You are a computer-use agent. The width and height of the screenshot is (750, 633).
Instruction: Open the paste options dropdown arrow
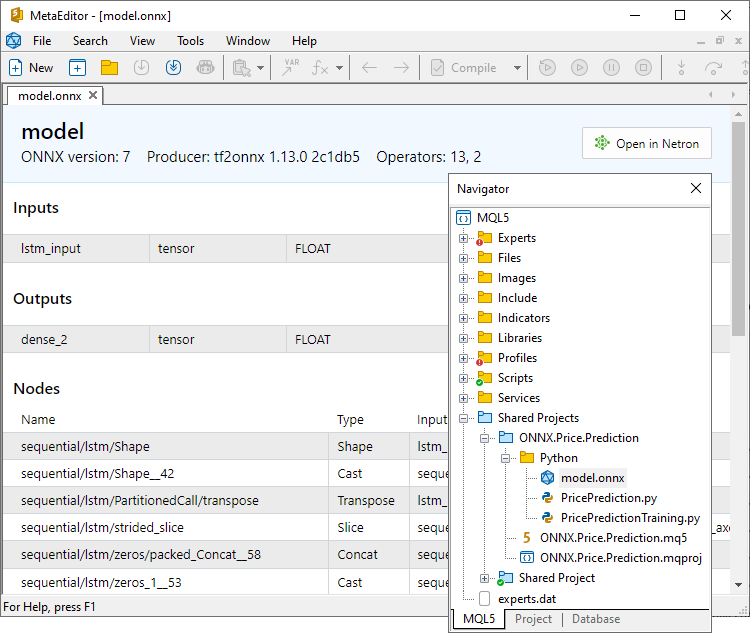(x=260, y=68)
